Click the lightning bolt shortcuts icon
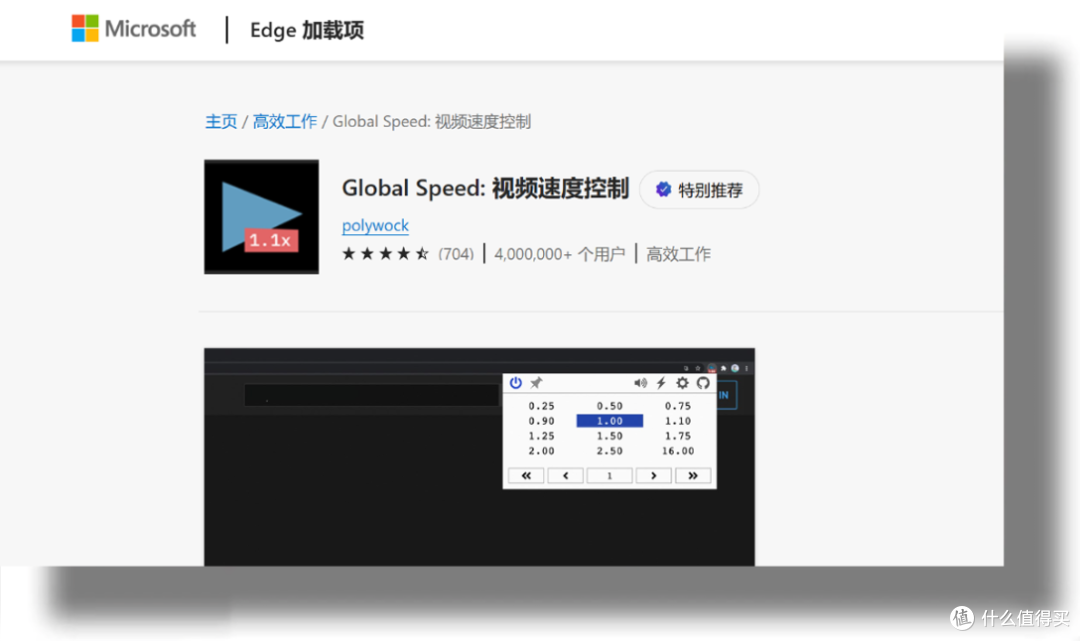Screen dimensions: 1080x641 [661, 383]
